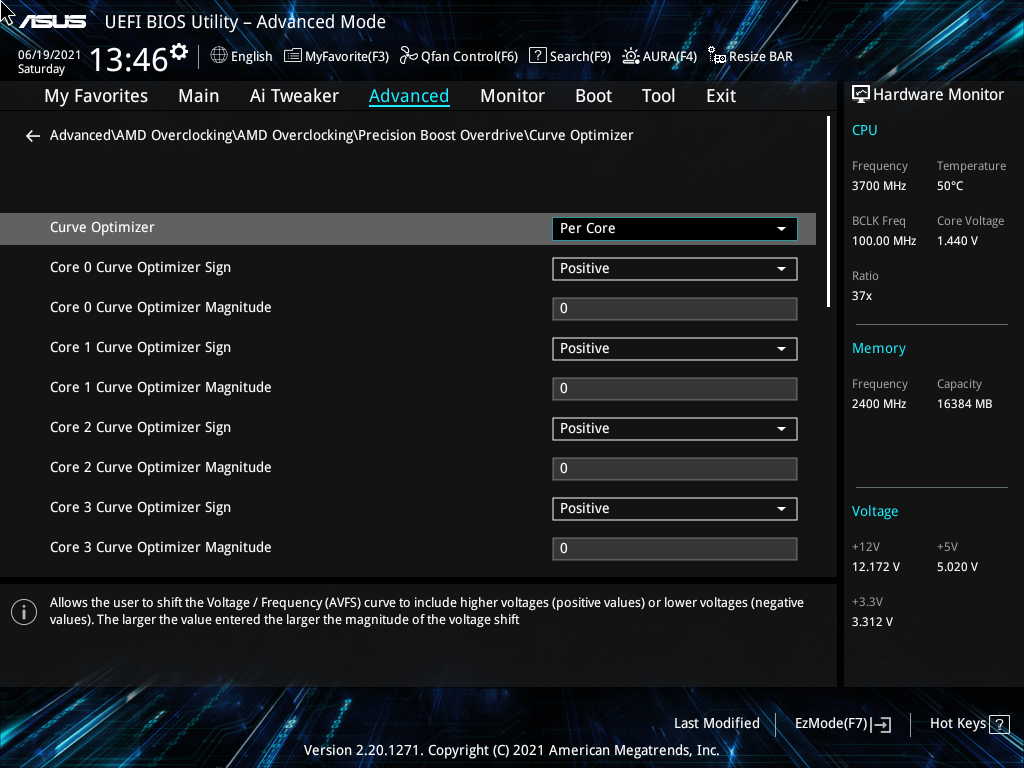Screen dimensions: 1024x768
Task: Go back using the breadcrumb arrow
Action: 32,135
